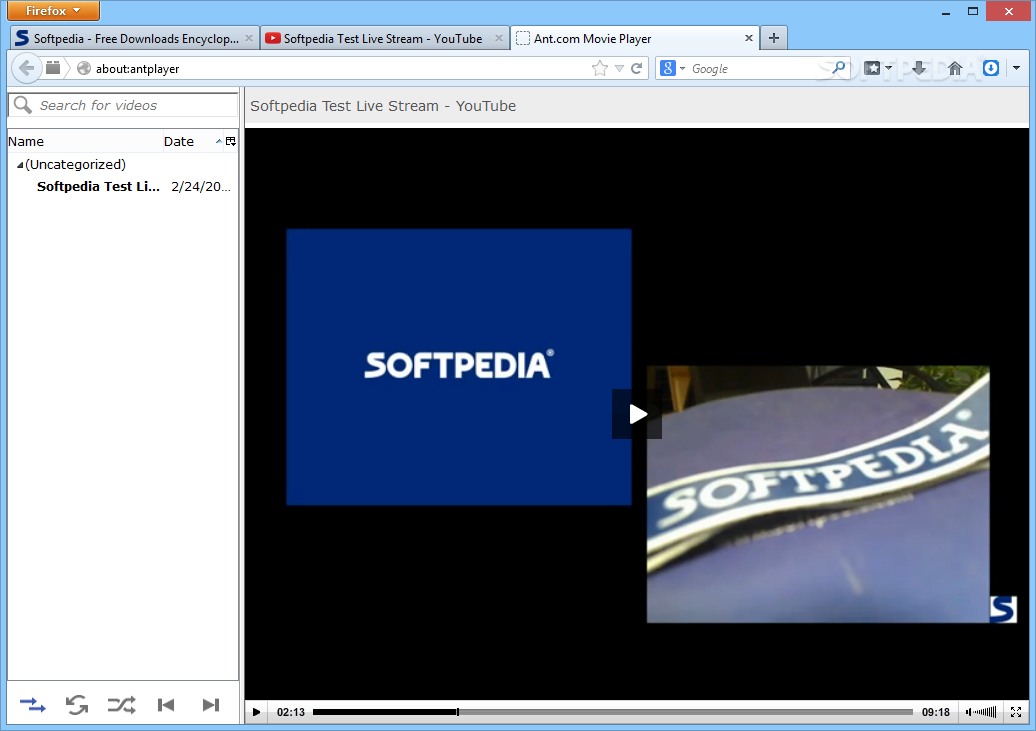Switch to Softpedia Free Downloads tab
This screenshot has width=1036, height=731.
pyautogui.click(x=134, y=38)
